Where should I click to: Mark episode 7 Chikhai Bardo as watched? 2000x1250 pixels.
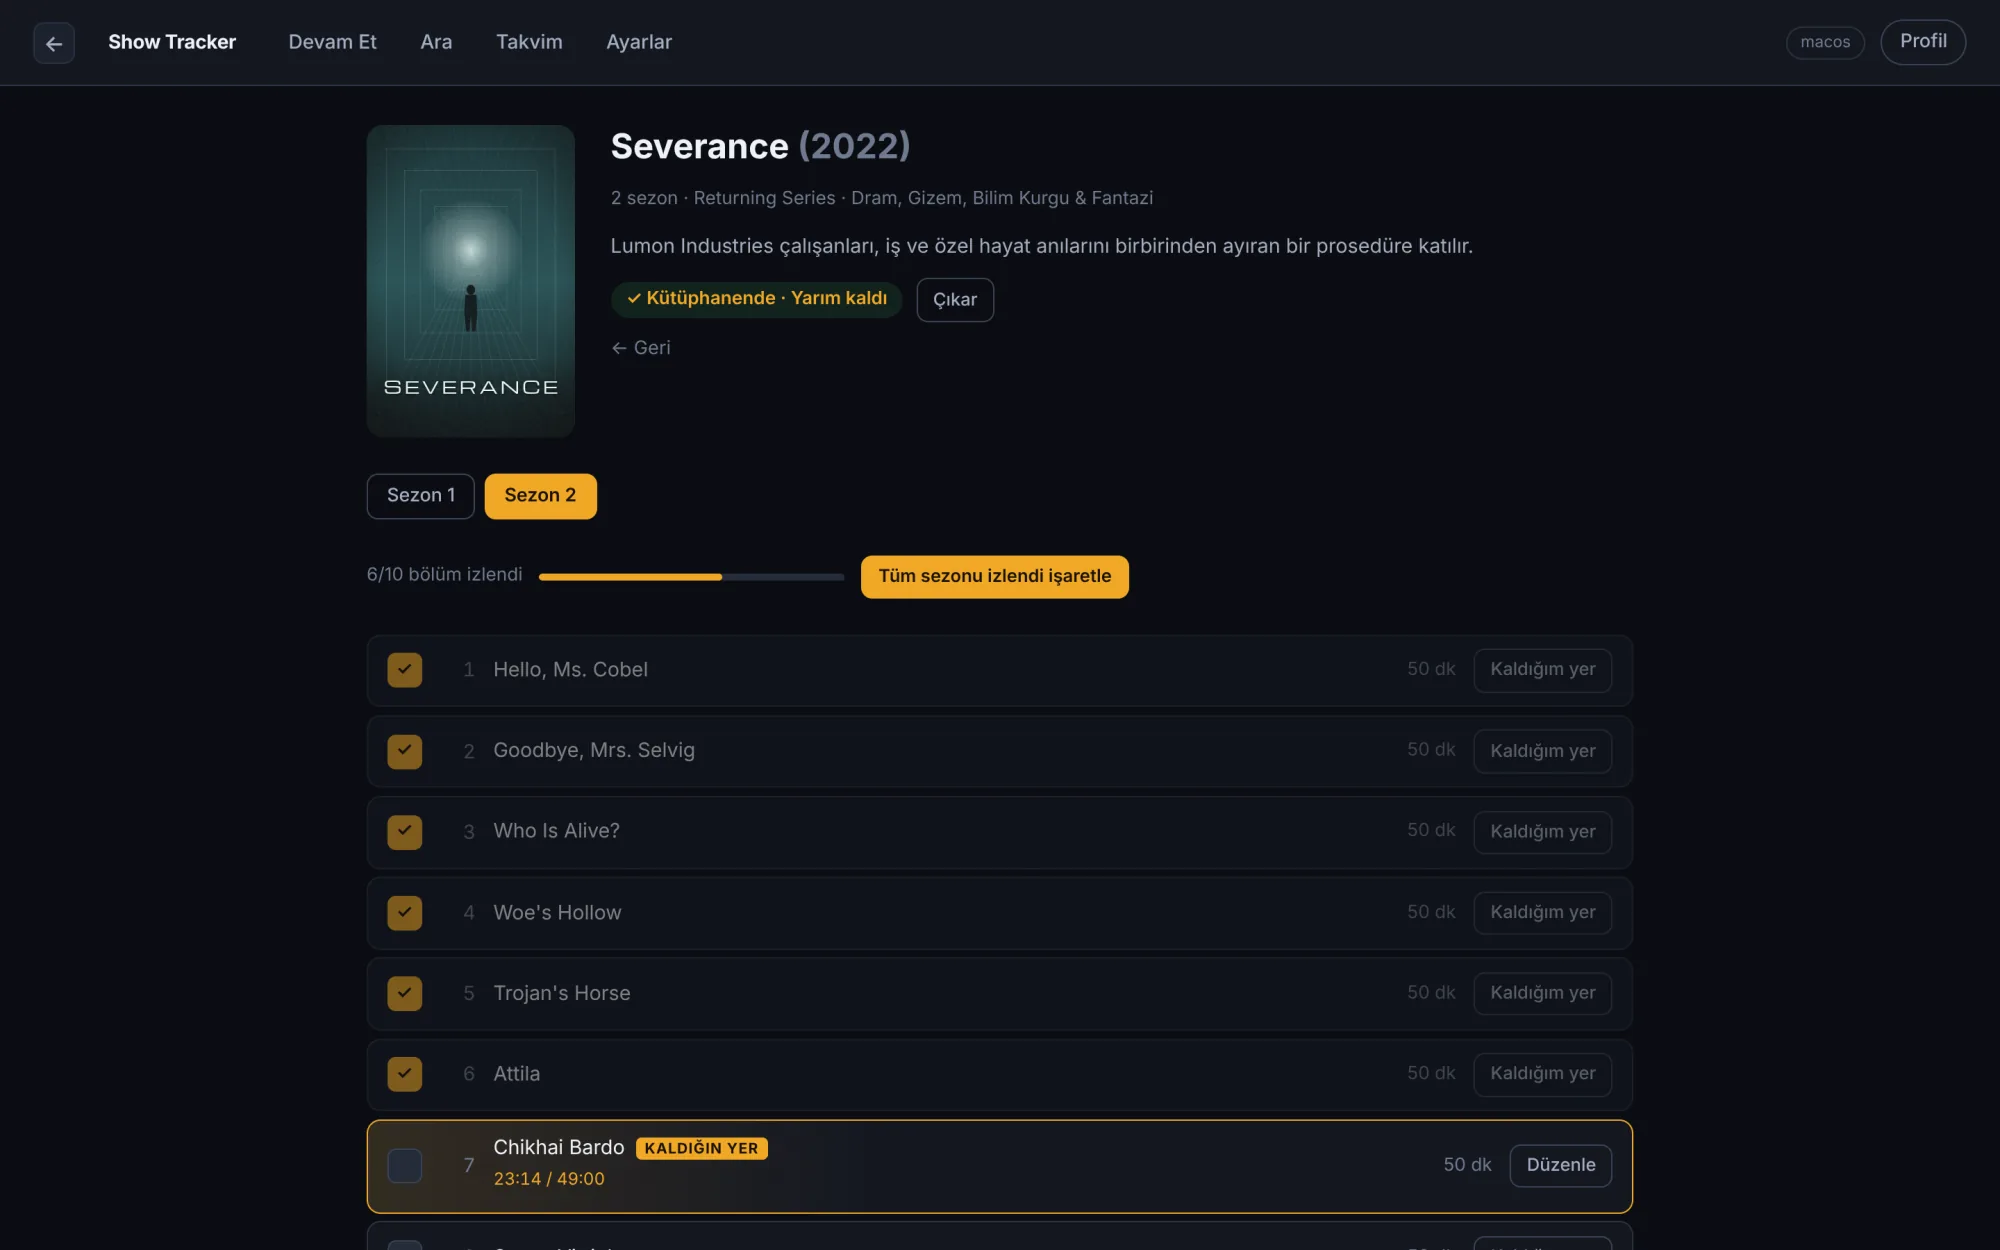tap(405, 1166)
